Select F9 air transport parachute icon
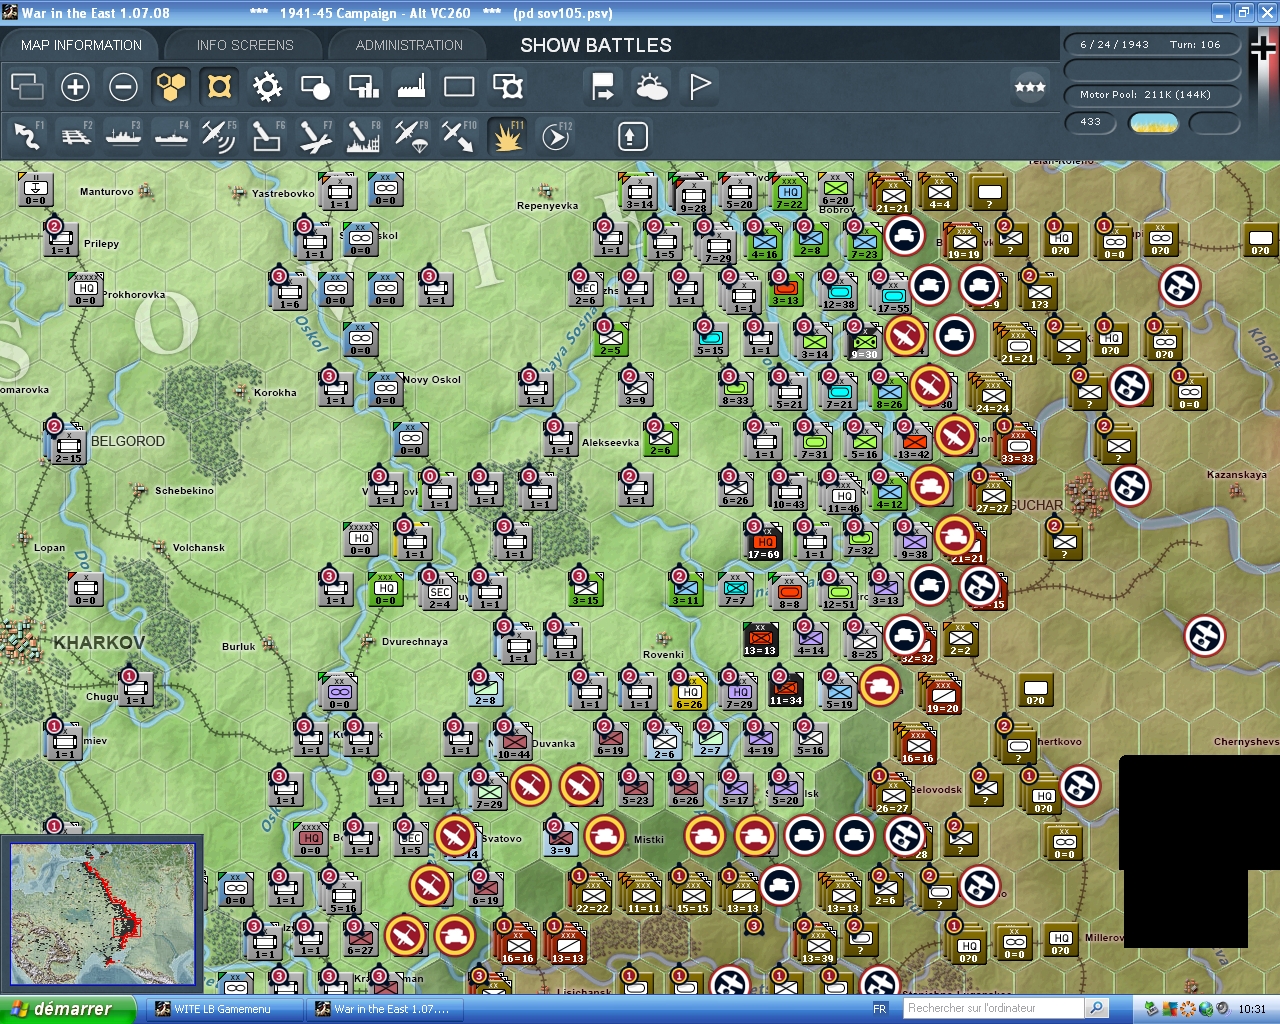The width and height of the screenshot is (1280, 1024). click(x=411, y=135)
